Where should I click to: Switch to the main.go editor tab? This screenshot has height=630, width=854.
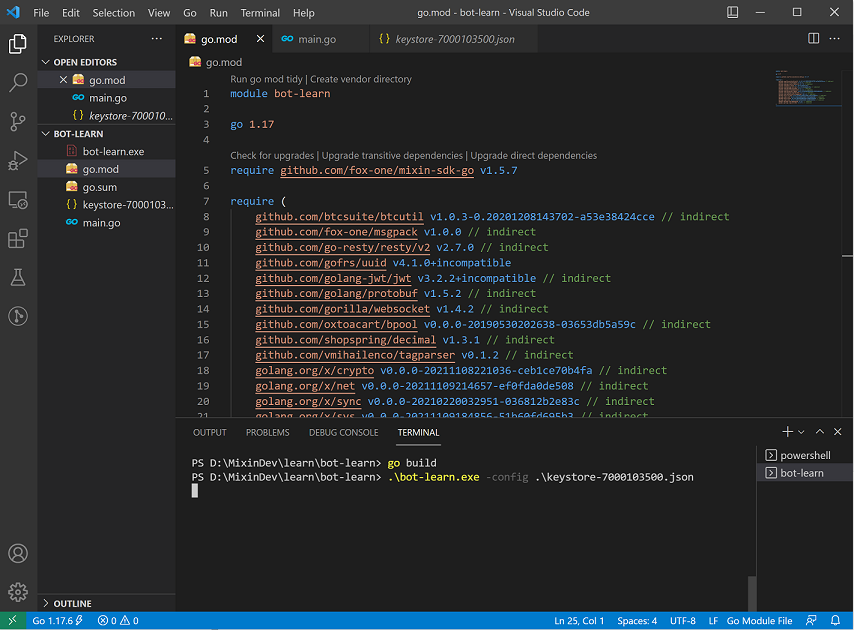[316, 39]
